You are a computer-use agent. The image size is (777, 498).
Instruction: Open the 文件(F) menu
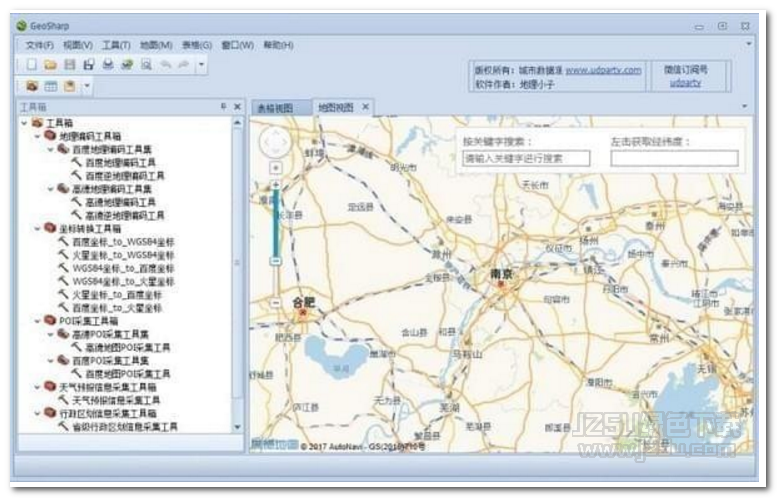[x=39, y=45]
